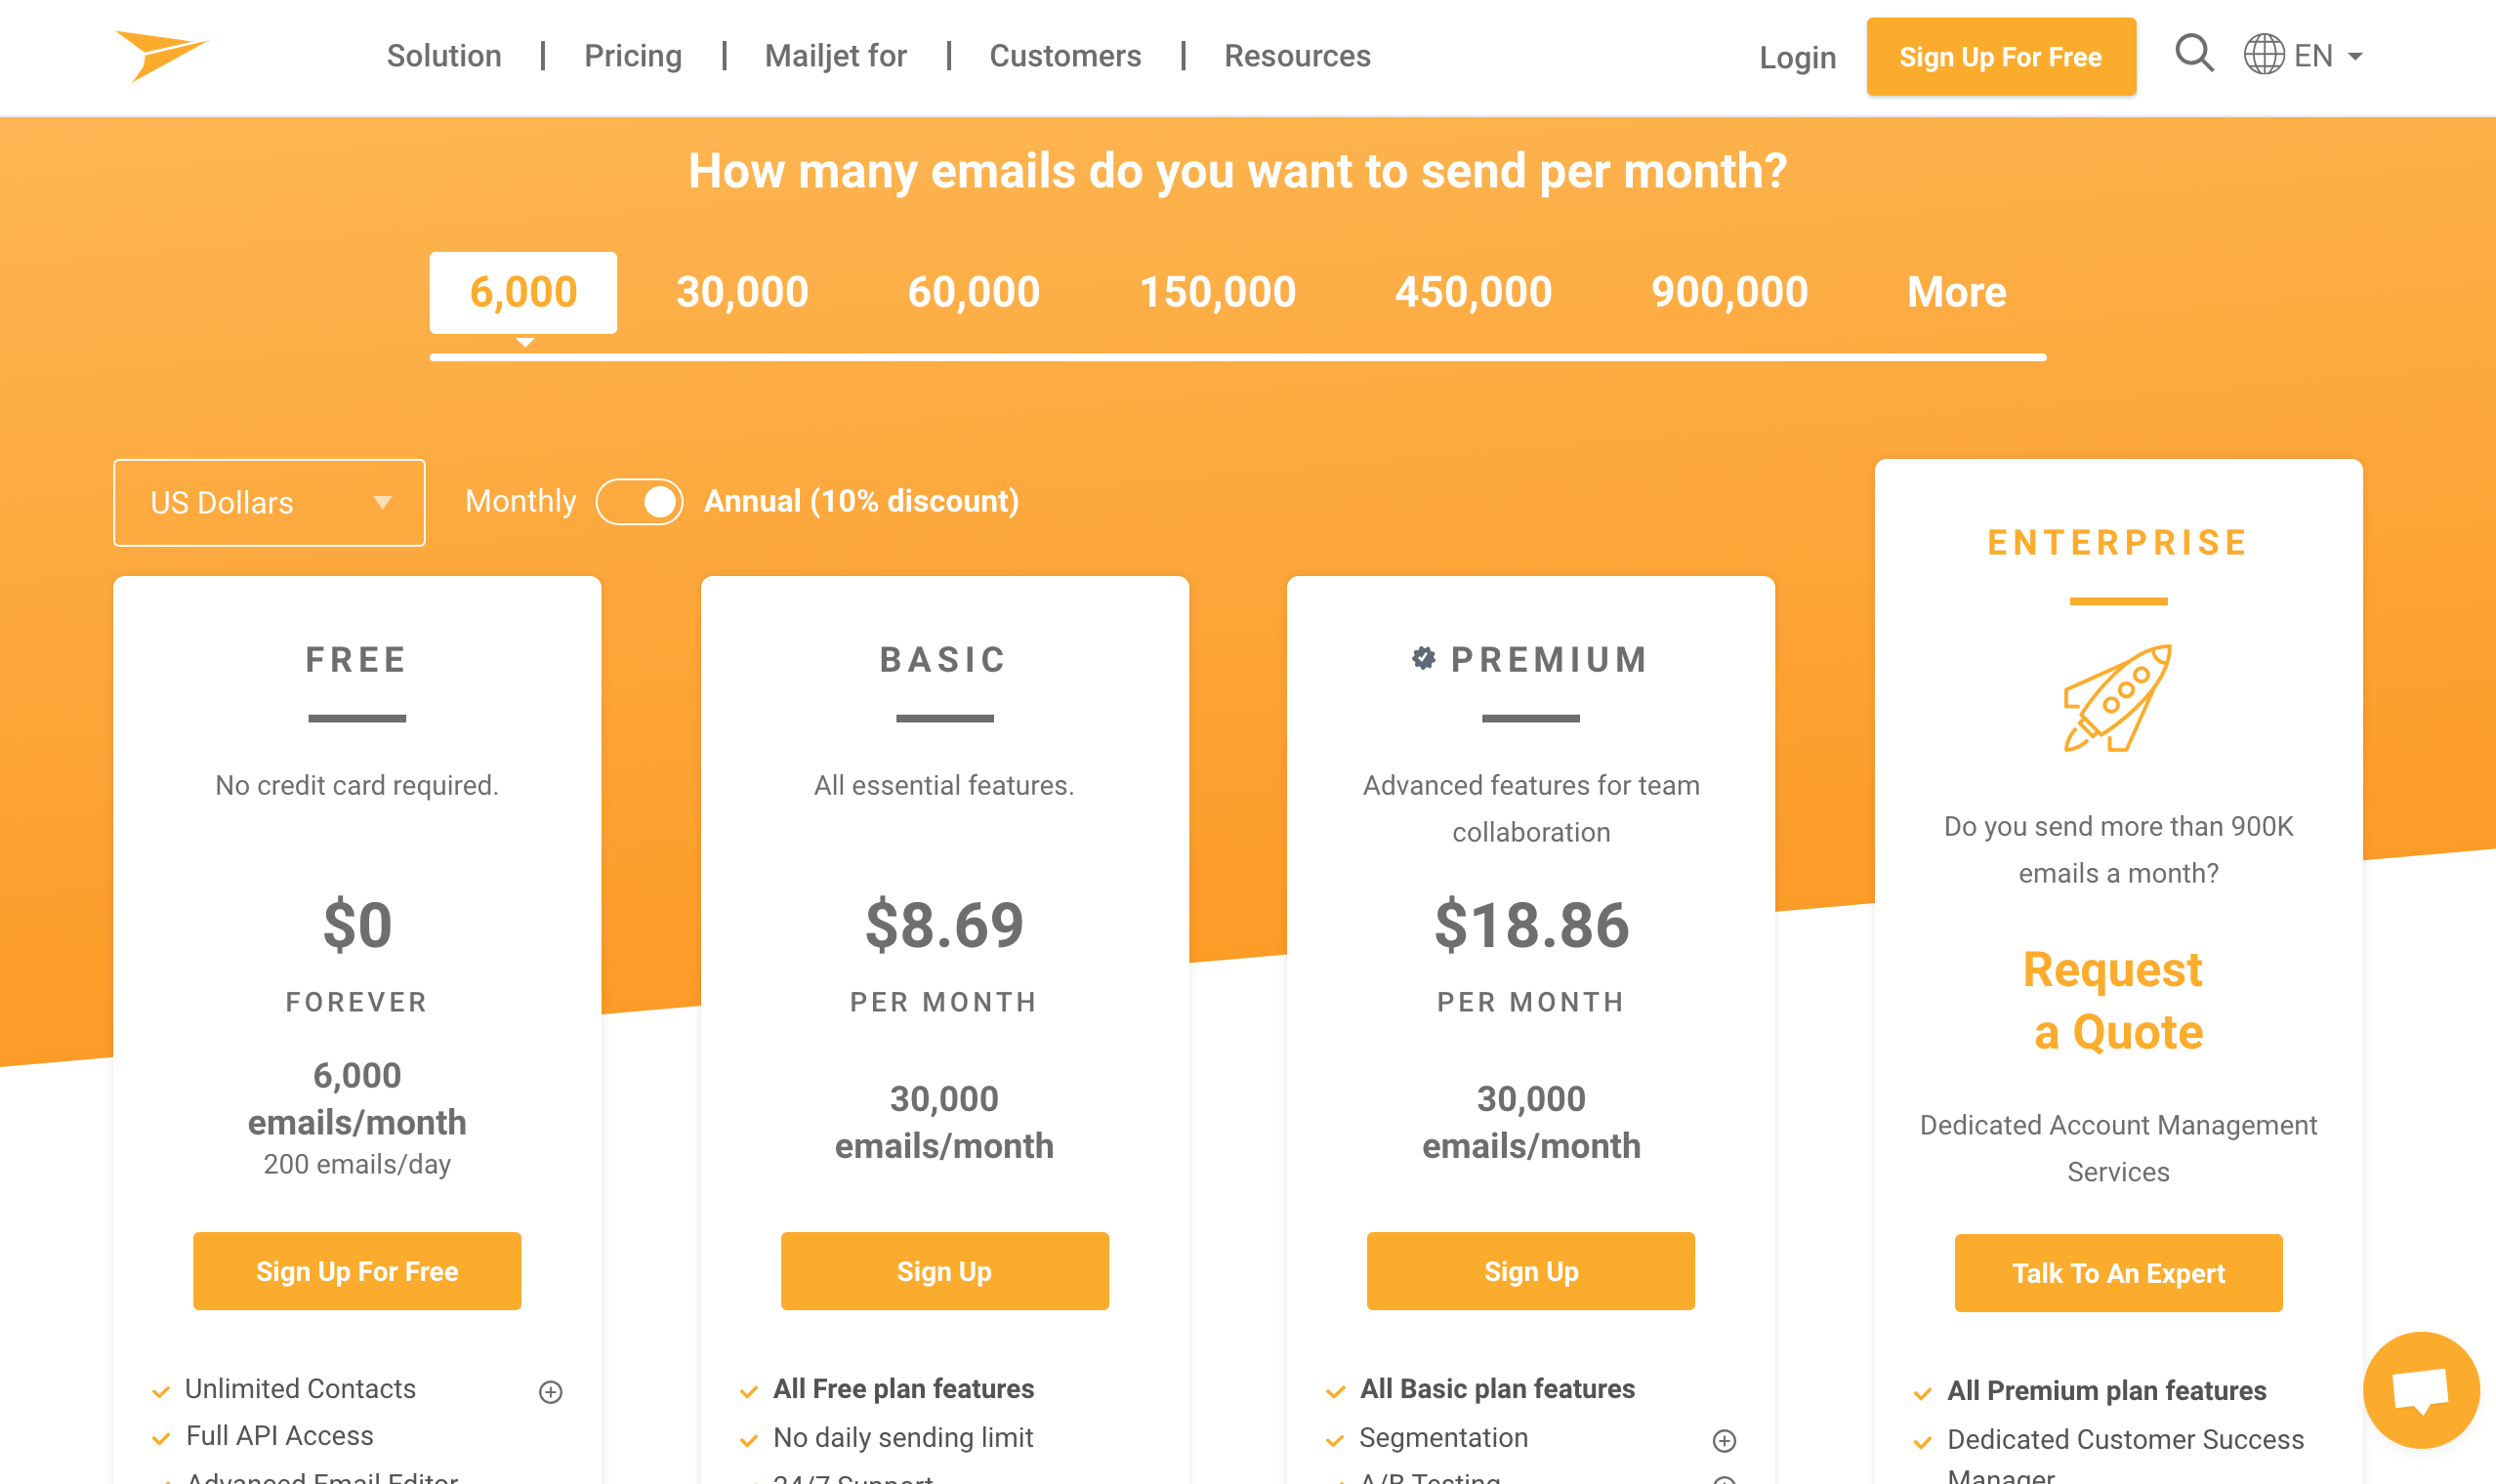Expand Segmentation details plus icon
The image size is (2496, 1484).
click(1723, 1440)
